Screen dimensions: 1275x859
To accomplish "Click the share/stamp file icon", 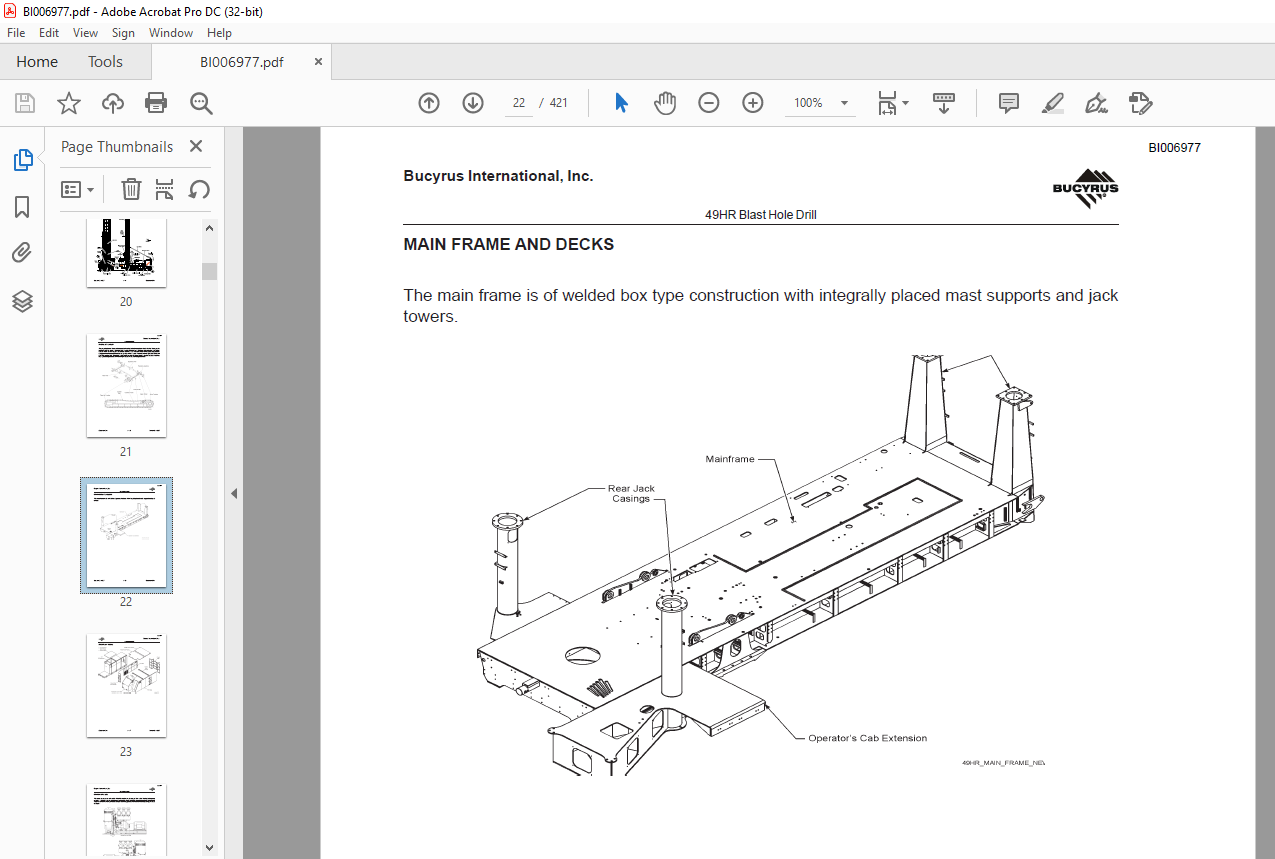I will [x=1141, y=103].
